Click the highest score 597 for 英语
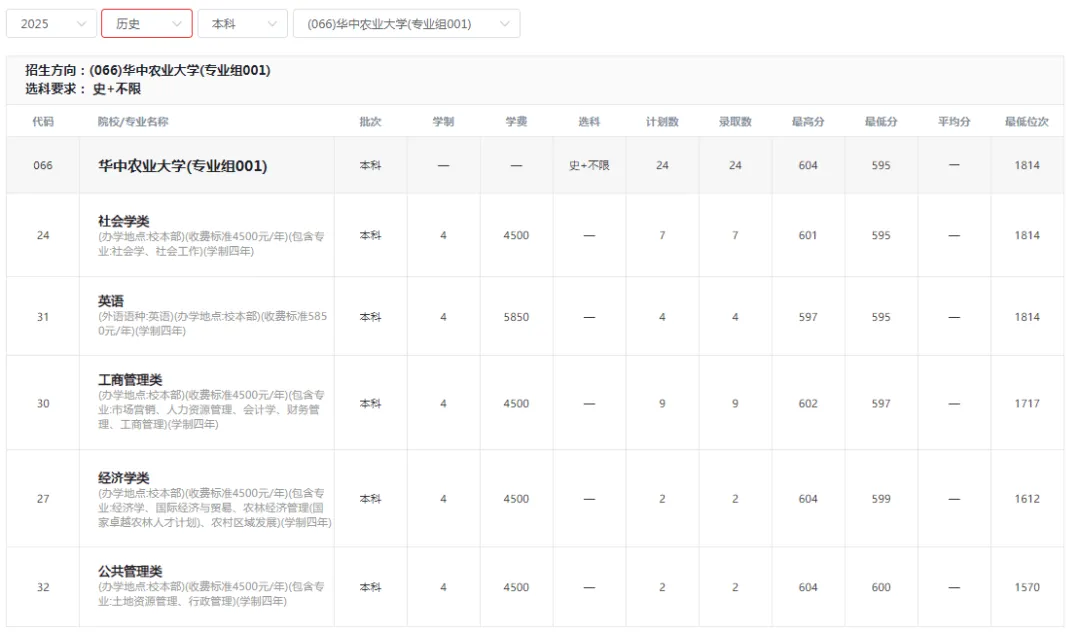Image resolution: width=1080 pixels, height=632 pixels. 809,317
